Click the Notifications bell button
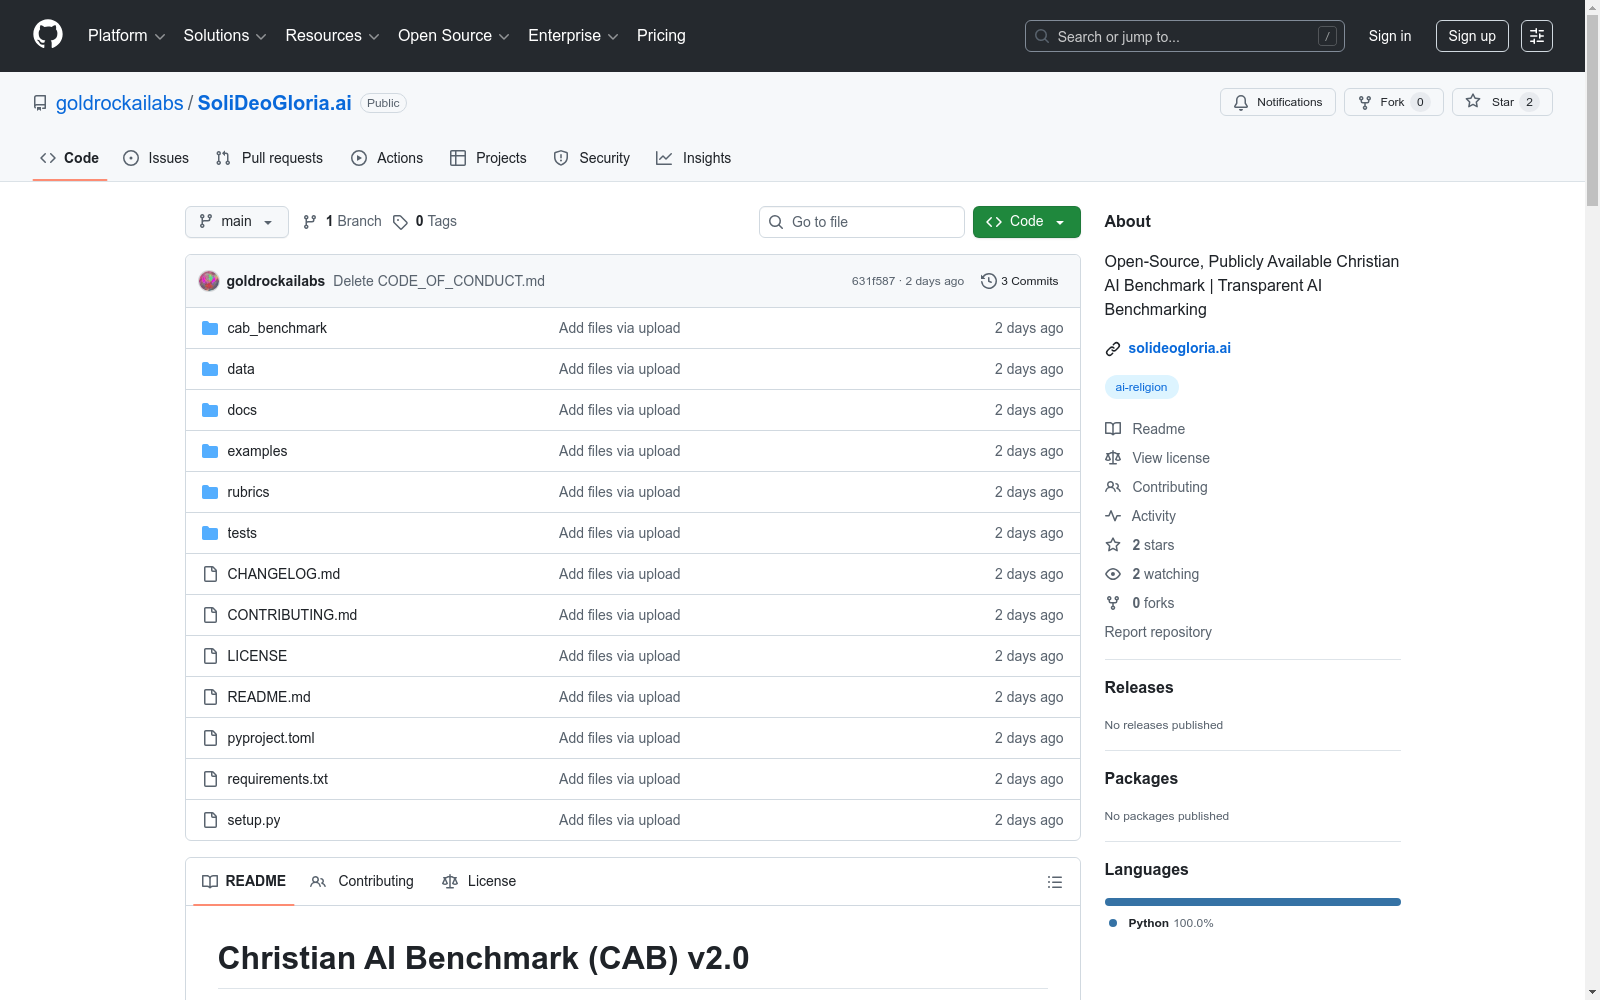This screenshot has width=1600, height=1000. (1278, 102)
